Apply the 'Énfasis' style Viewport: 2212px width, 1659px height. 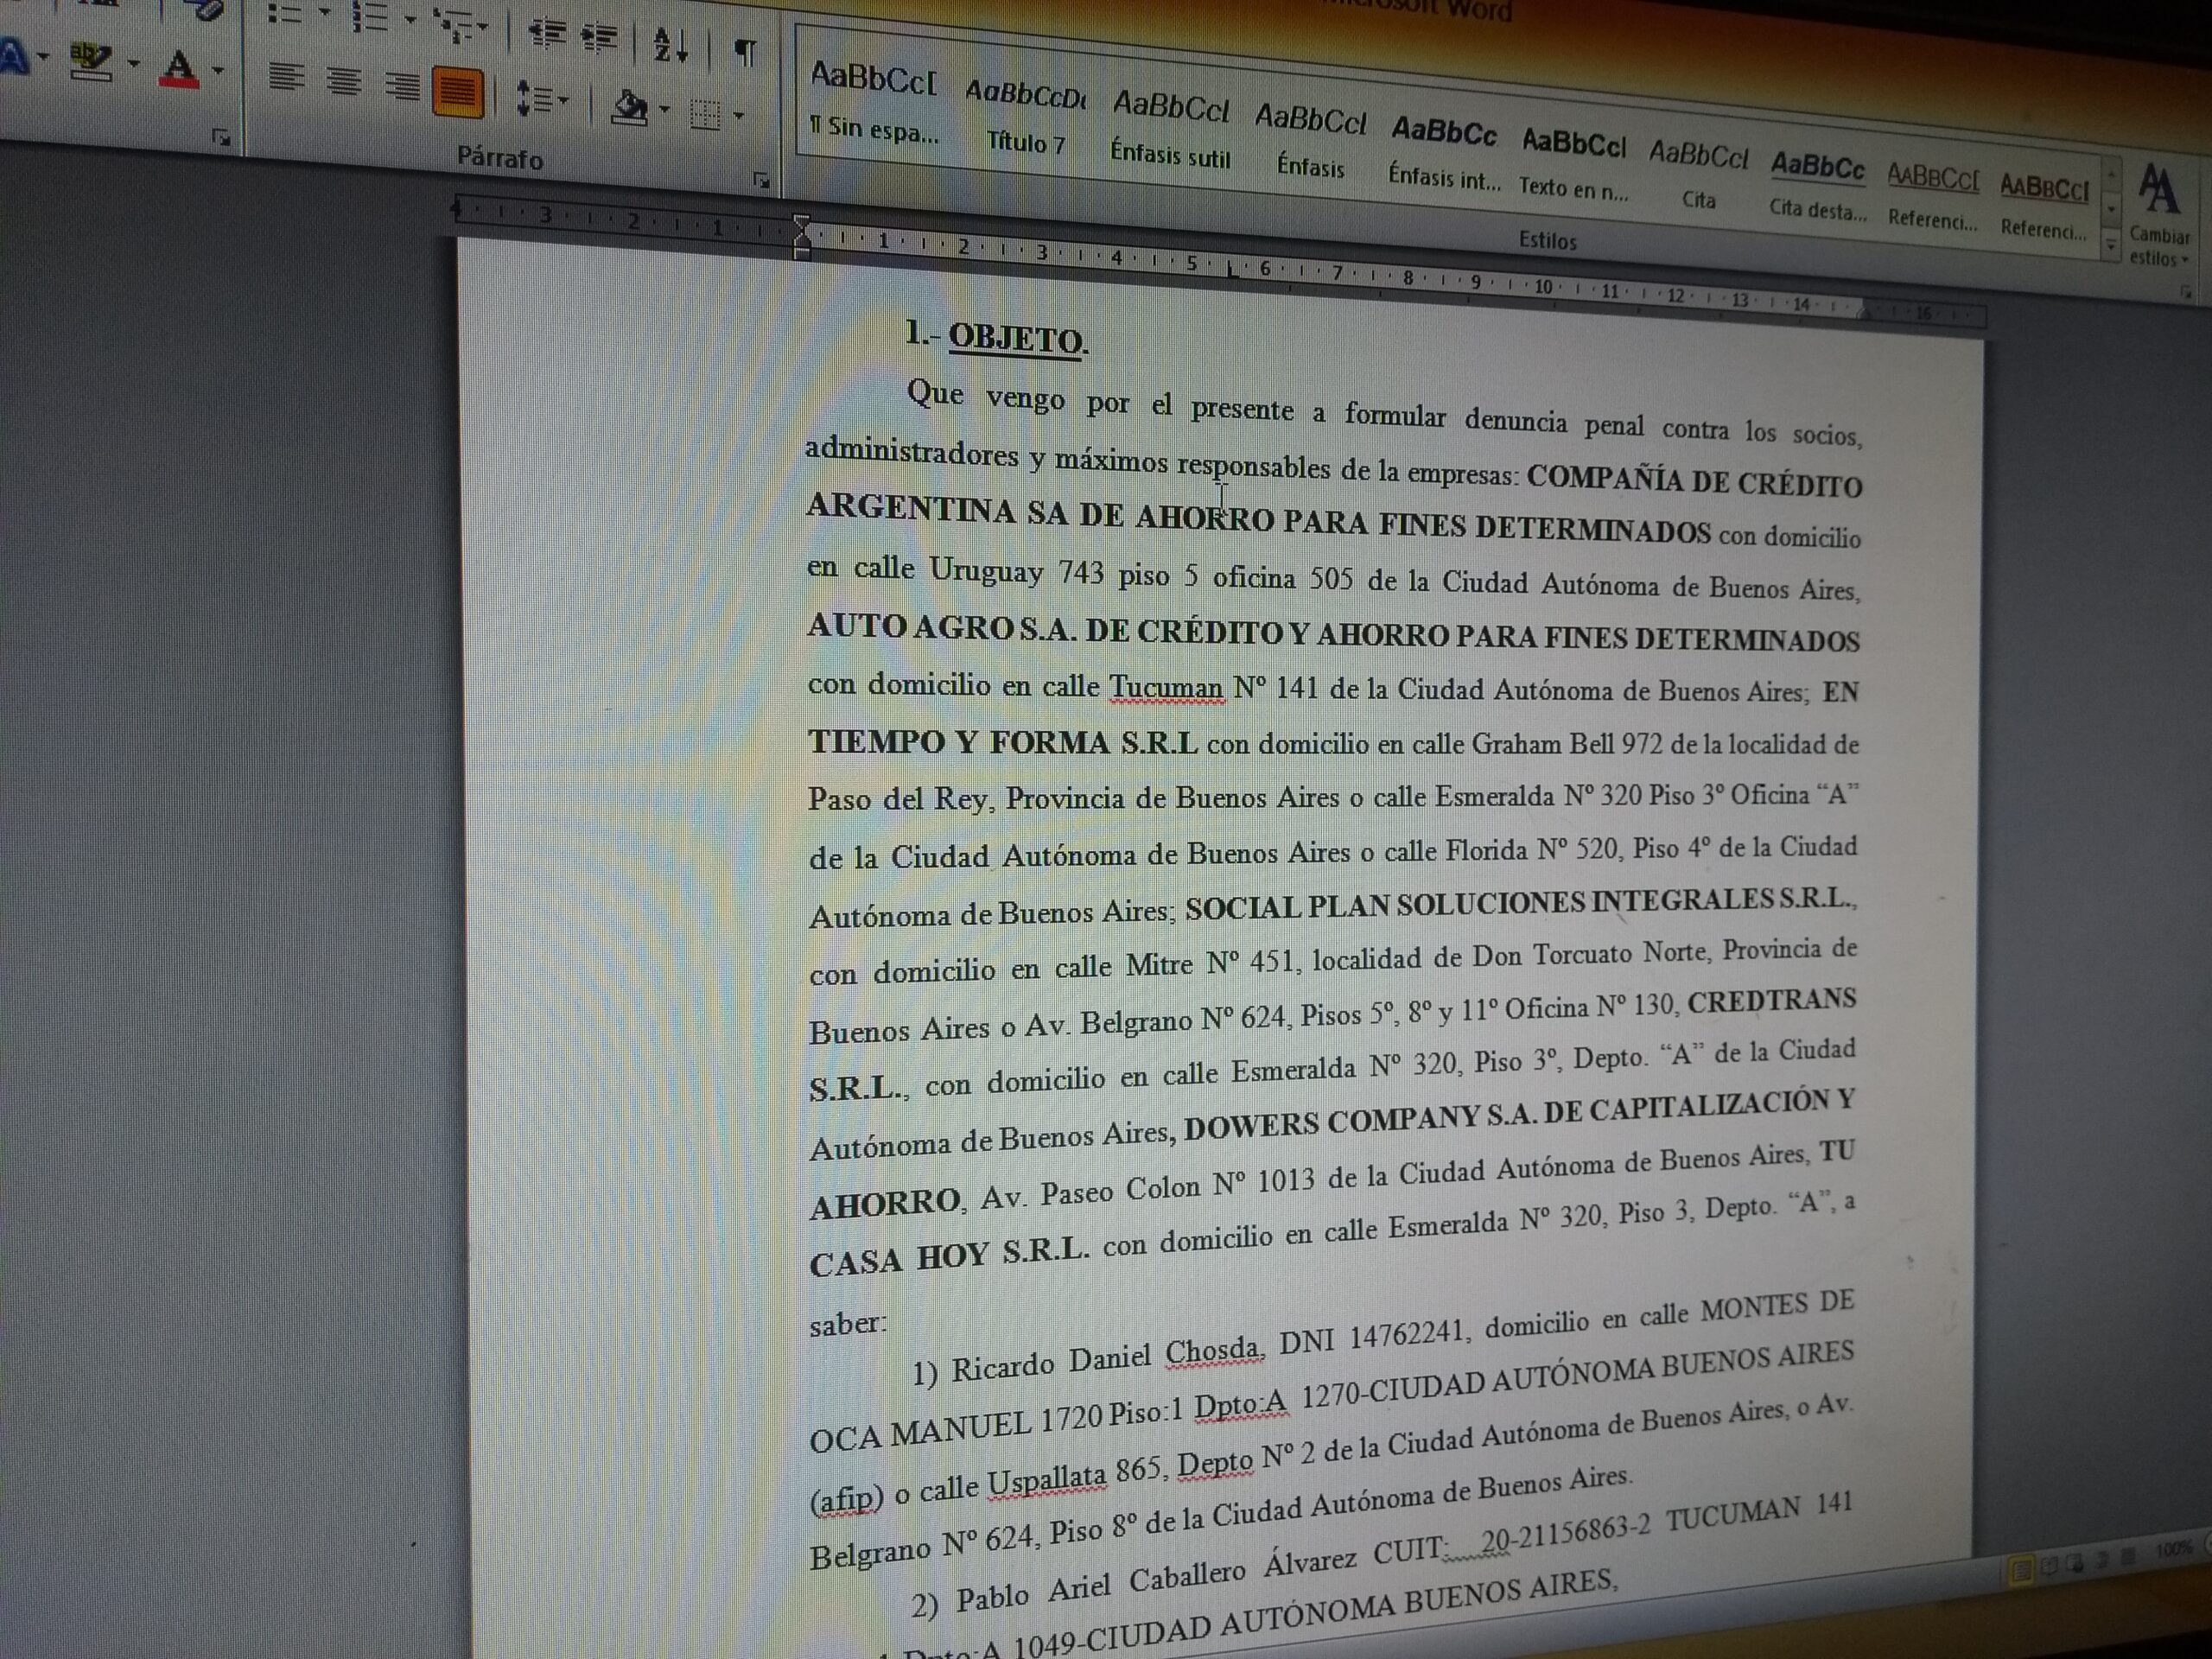point(1310,142)
